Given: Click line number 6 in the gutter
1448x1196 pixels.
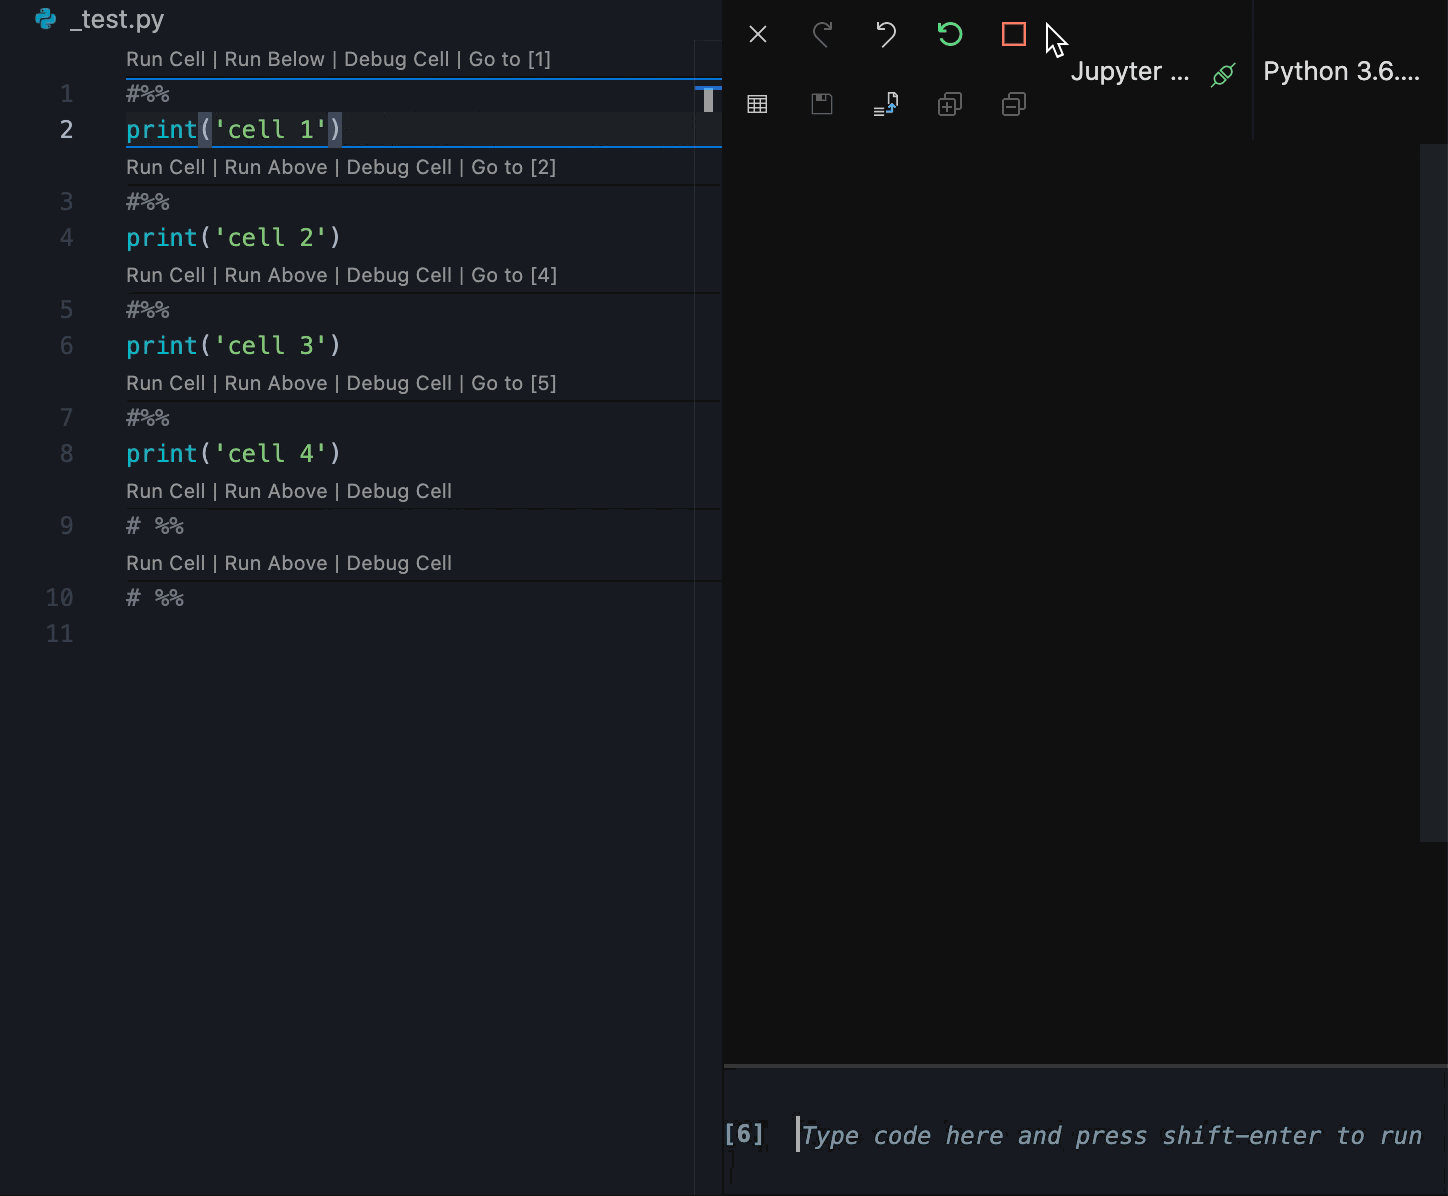Looking at the screenshot, I should coord(66,346).
